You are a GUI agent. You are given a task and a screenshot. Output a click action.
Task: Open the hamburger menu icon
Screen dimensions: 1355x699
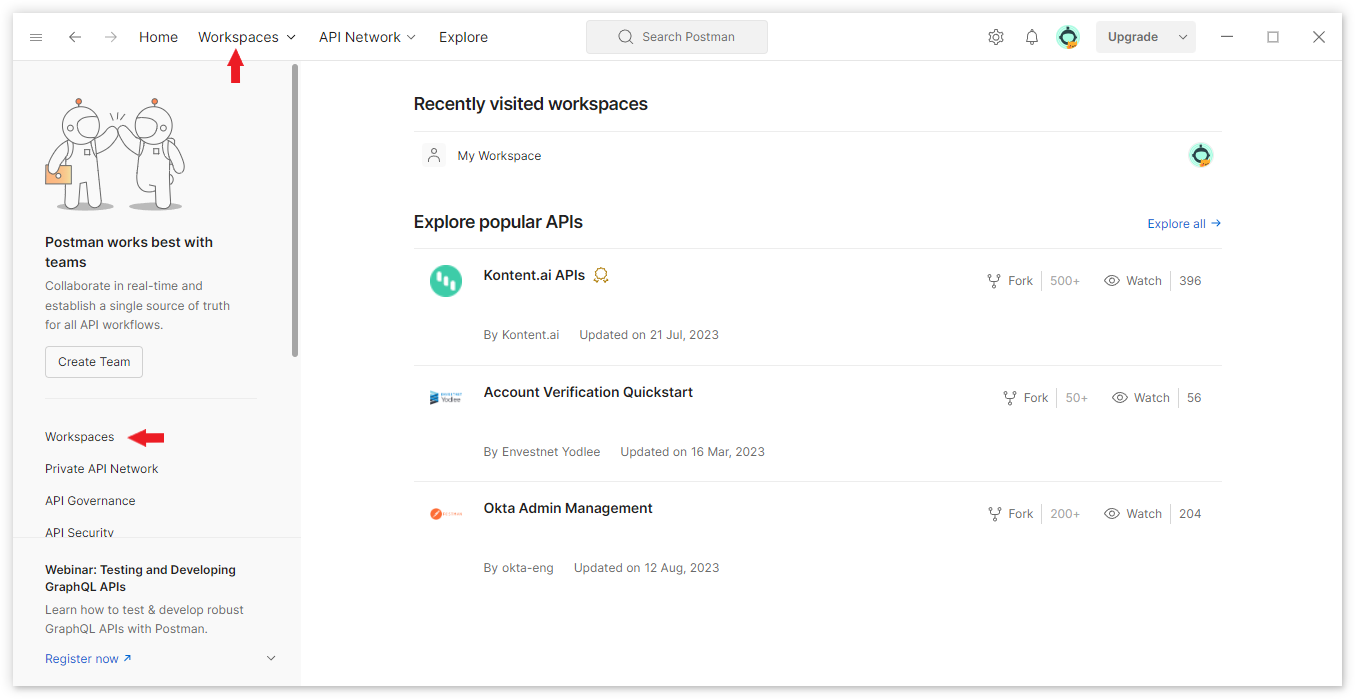tap(36, 37)
